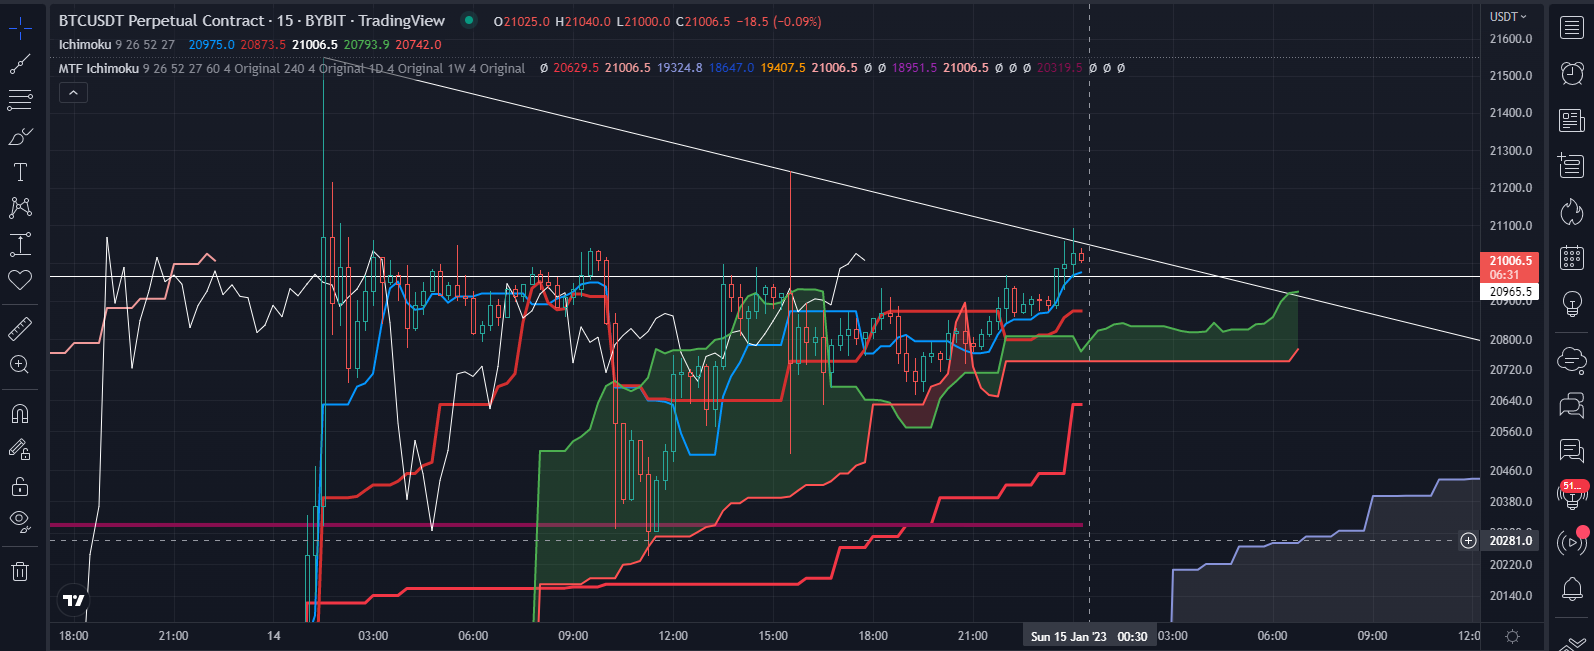Viewport: 1594px width, 651px height.
Task: Select the crosshair cursor tool
Action: [20, 28]
